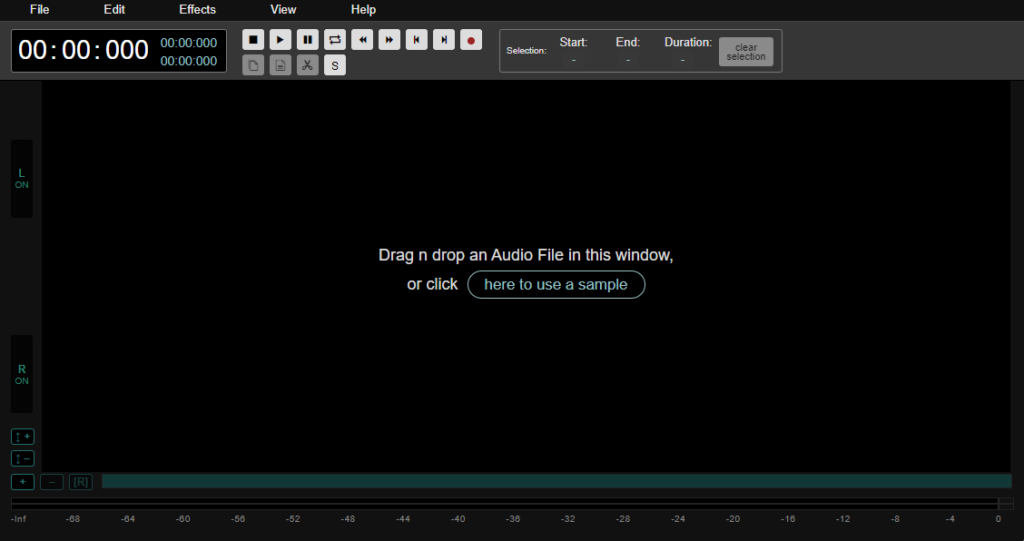This screenshot has width=1024, height=541.
Task: Toggle loop playback icon
Action: 335,40
